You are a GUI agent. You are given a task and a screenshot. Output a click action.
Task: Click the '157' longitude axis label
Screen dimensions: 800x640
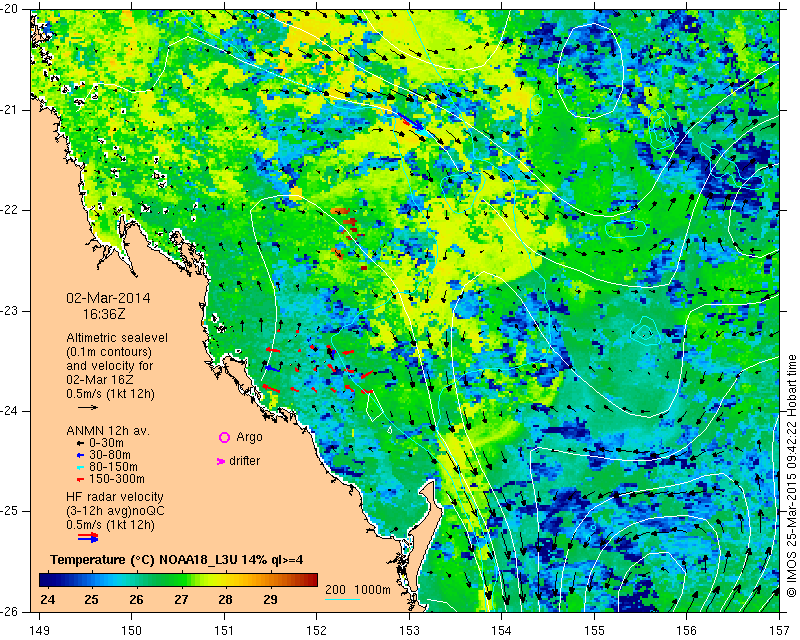(x=779, y=631)
